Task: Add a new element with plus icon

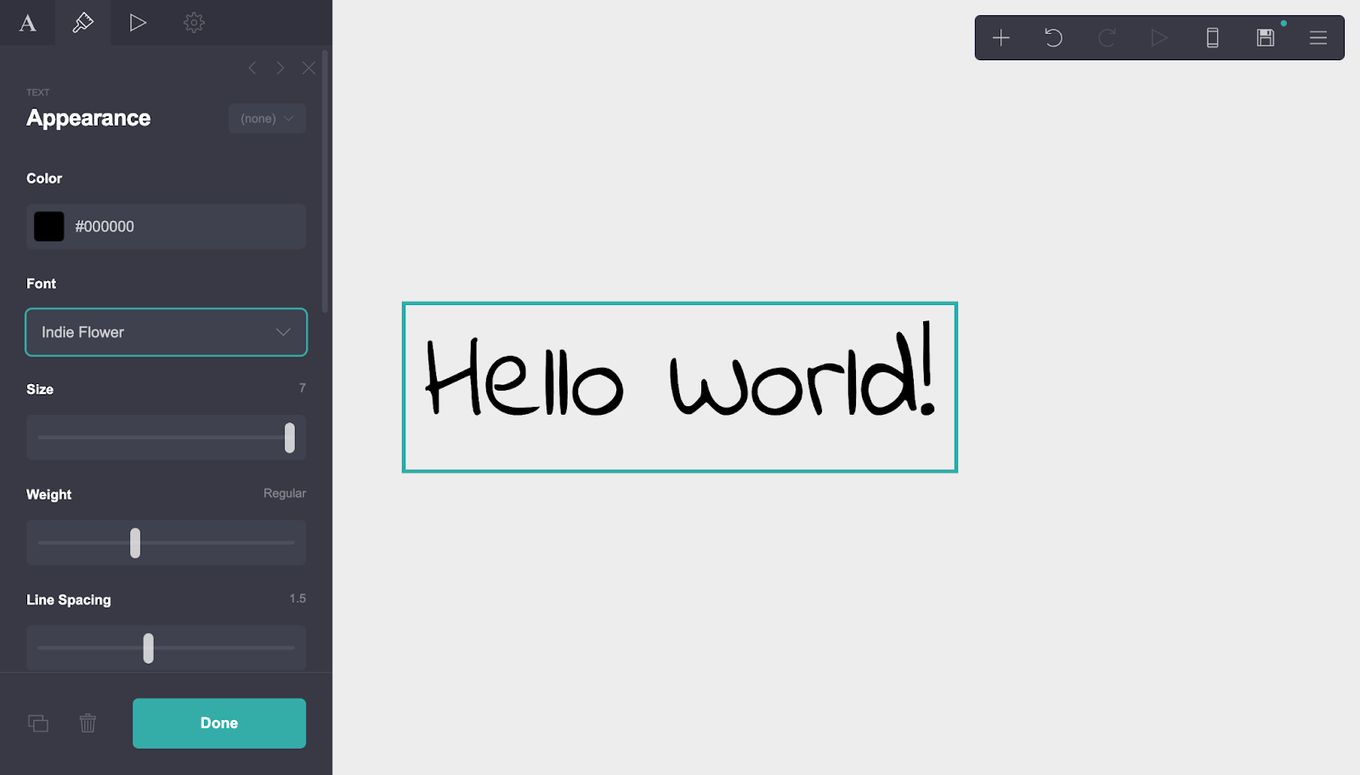Action: click(1001, 38)
